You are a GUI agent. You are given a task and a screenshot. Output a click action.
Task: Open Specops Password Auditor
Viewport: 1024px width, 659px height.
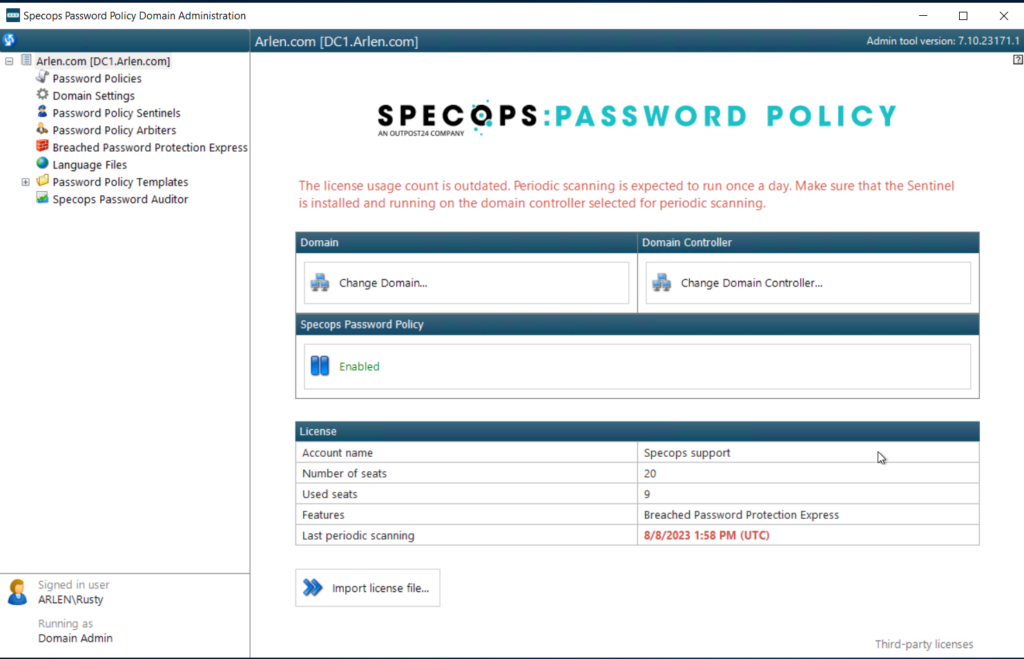[x=120, y=199]
